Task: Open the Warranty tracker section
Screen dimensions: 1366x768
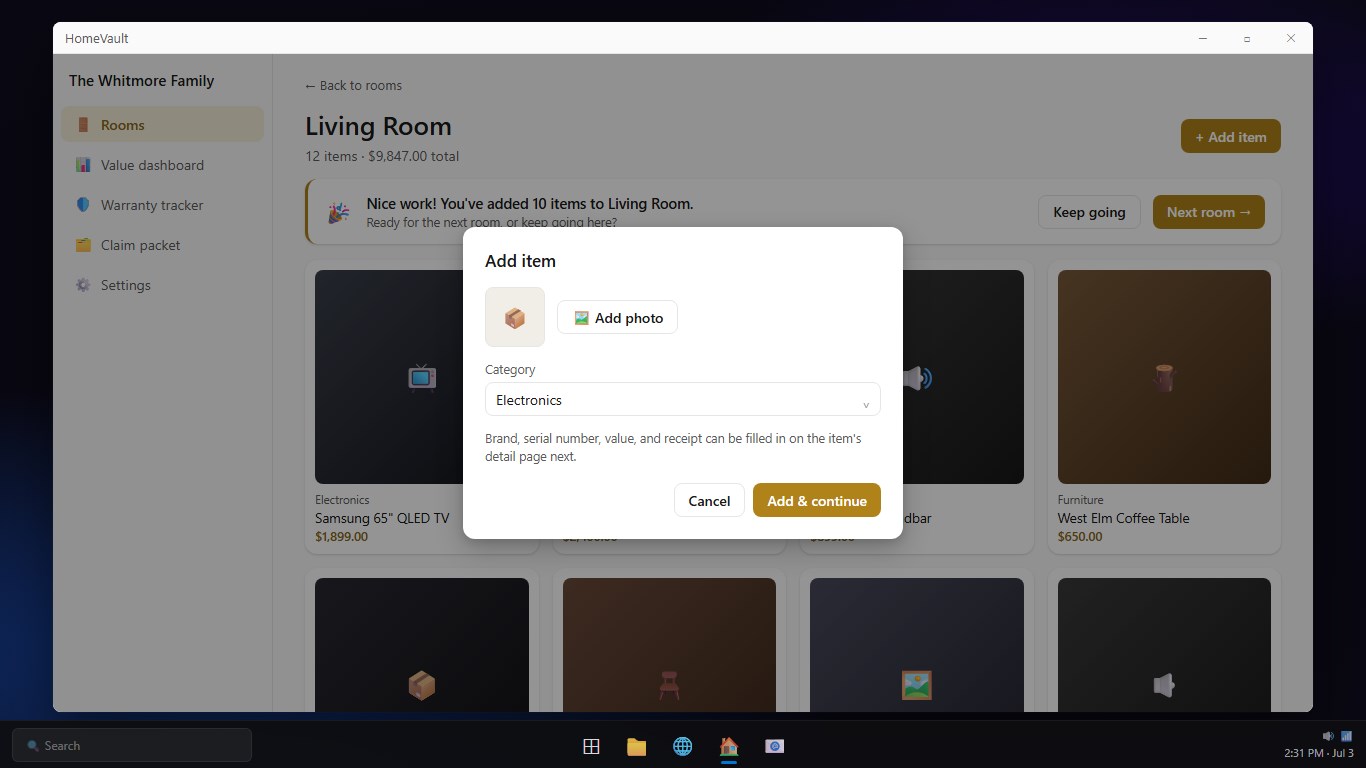Action: (x=162, y=204)
